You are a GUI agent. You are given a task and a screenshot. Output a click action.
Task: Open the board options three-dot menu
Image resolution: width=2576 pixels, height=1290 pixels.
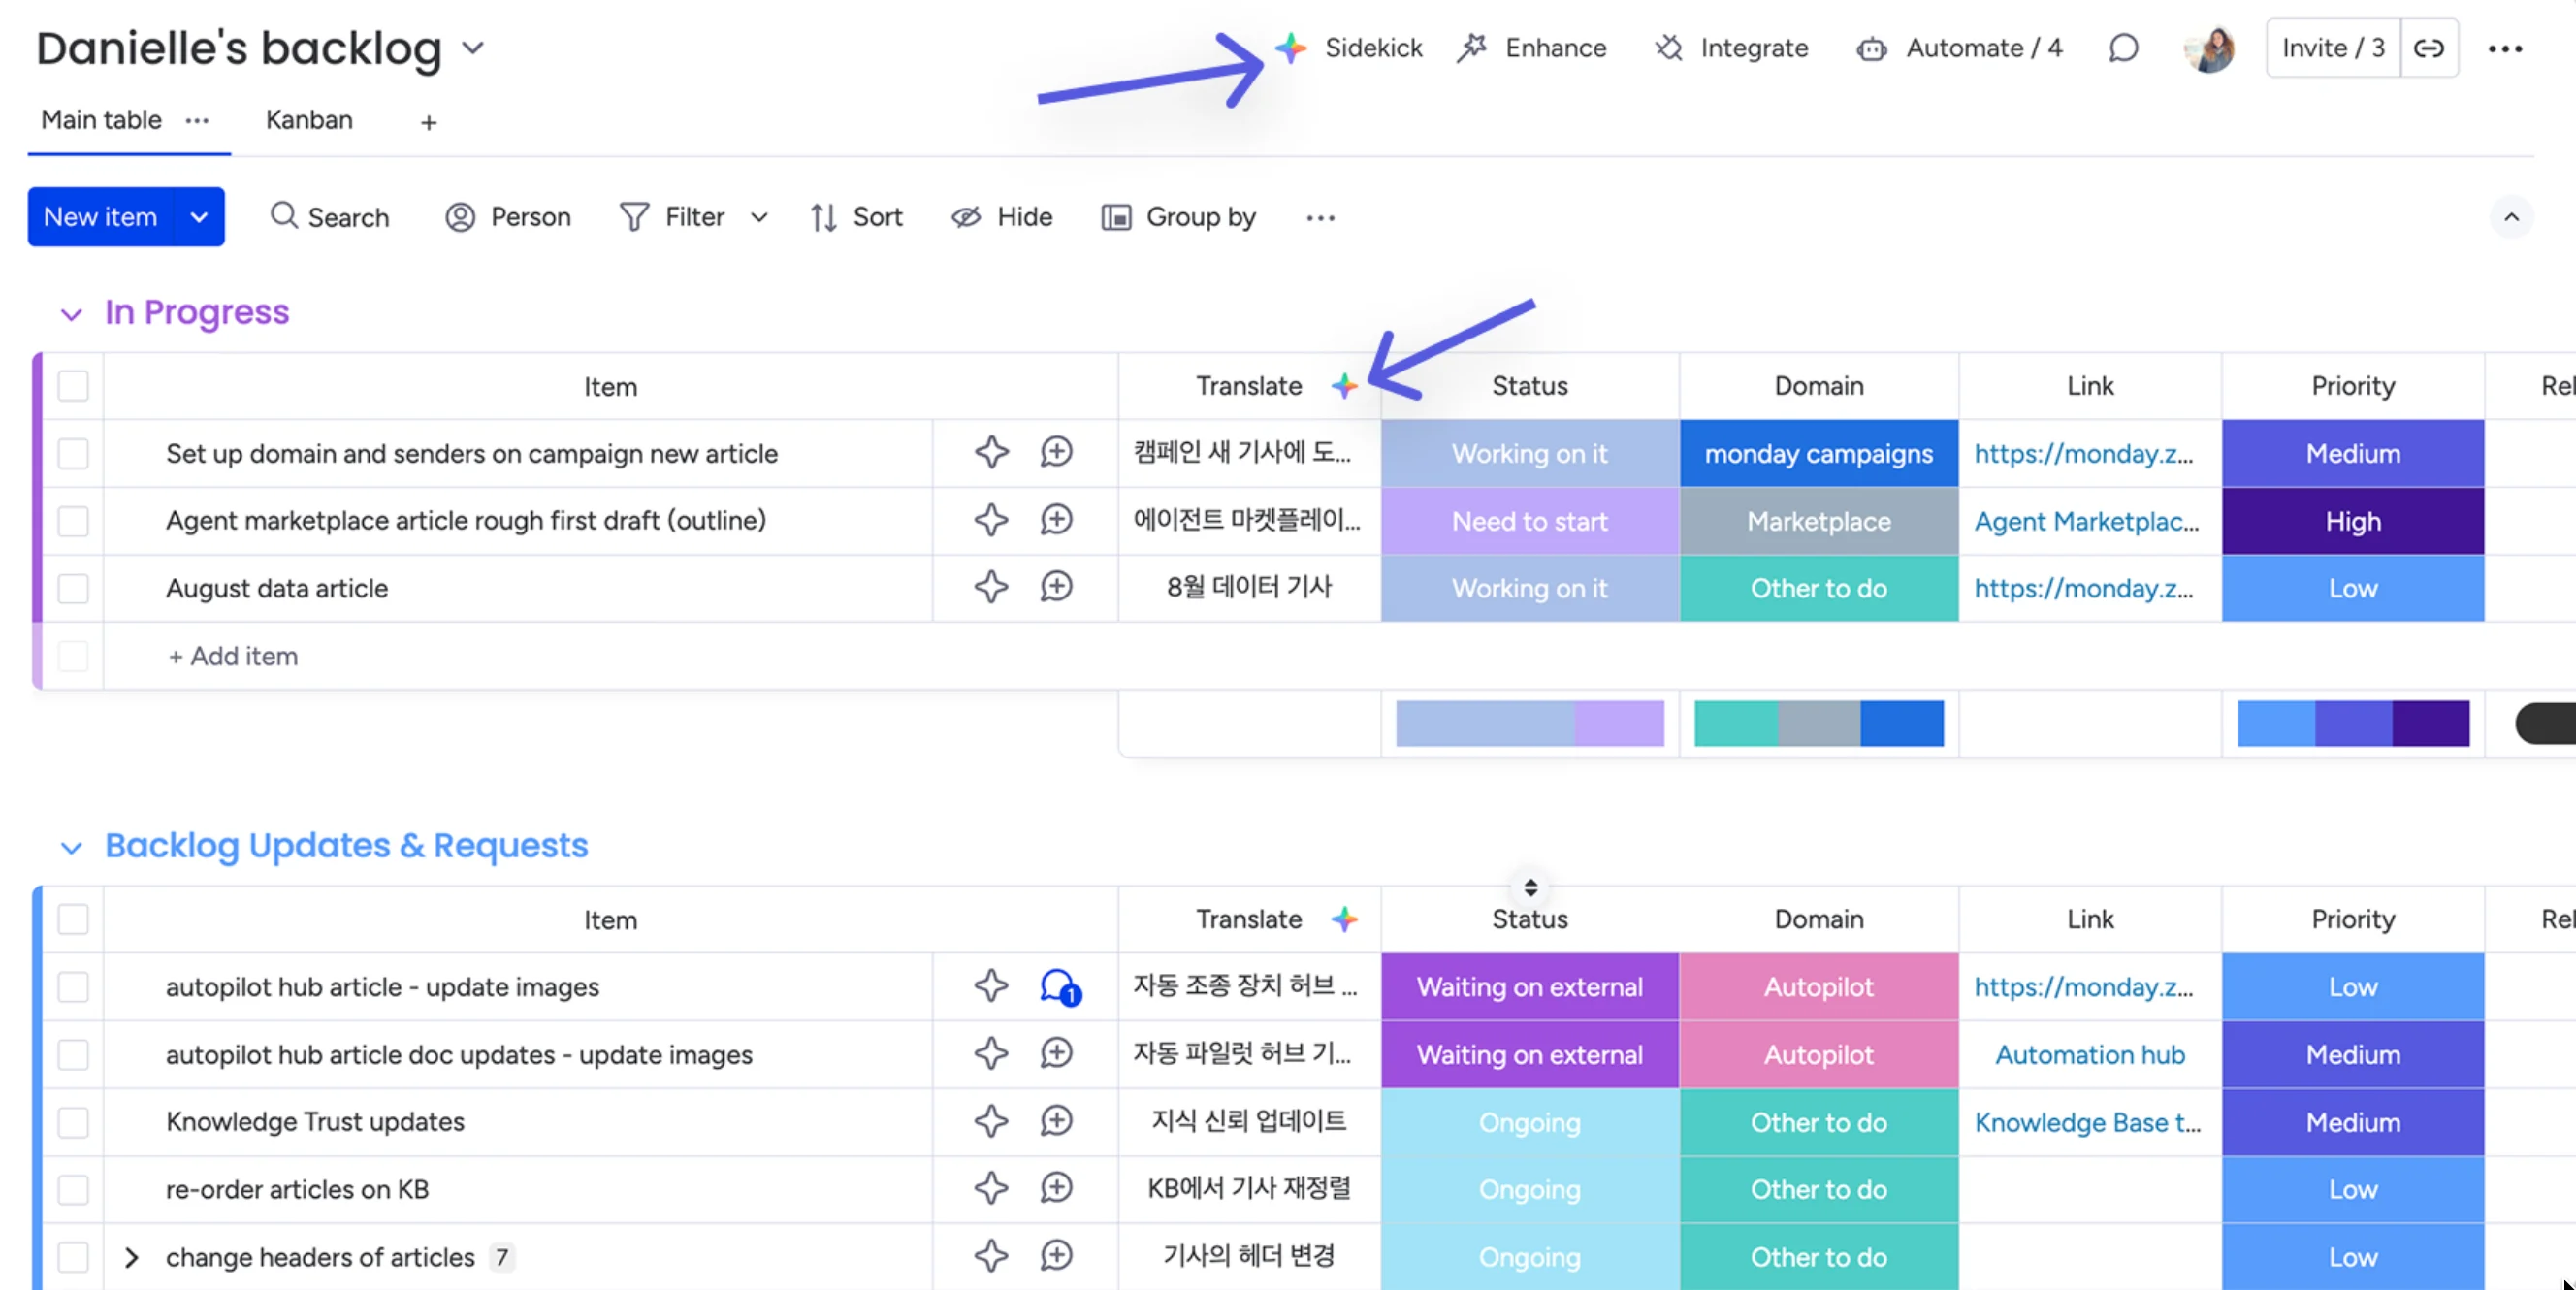point(2505,48)
